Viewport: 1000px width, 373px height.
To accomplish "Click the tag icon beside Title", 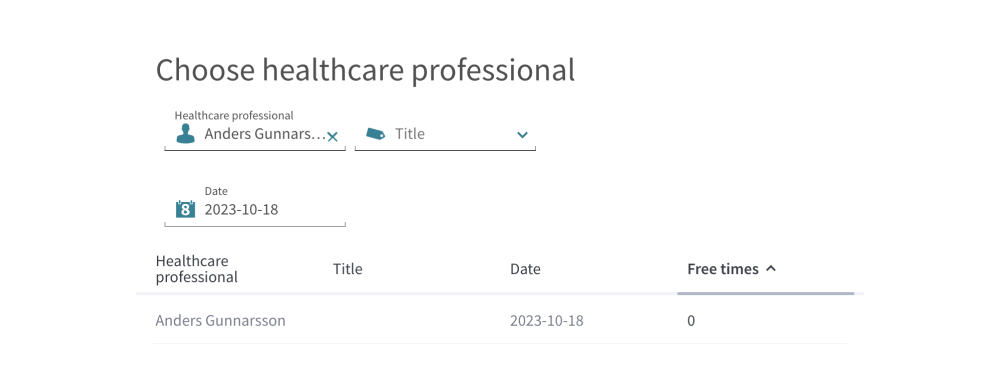I will [x=376, y=133].
